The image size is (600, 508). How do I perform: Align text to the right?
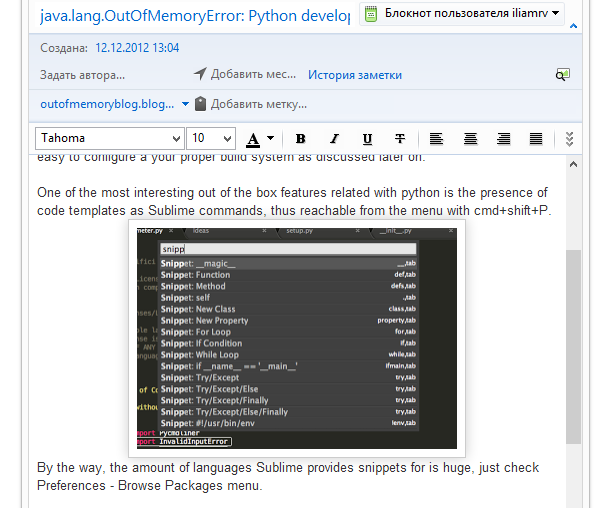[x=504, y=138]
